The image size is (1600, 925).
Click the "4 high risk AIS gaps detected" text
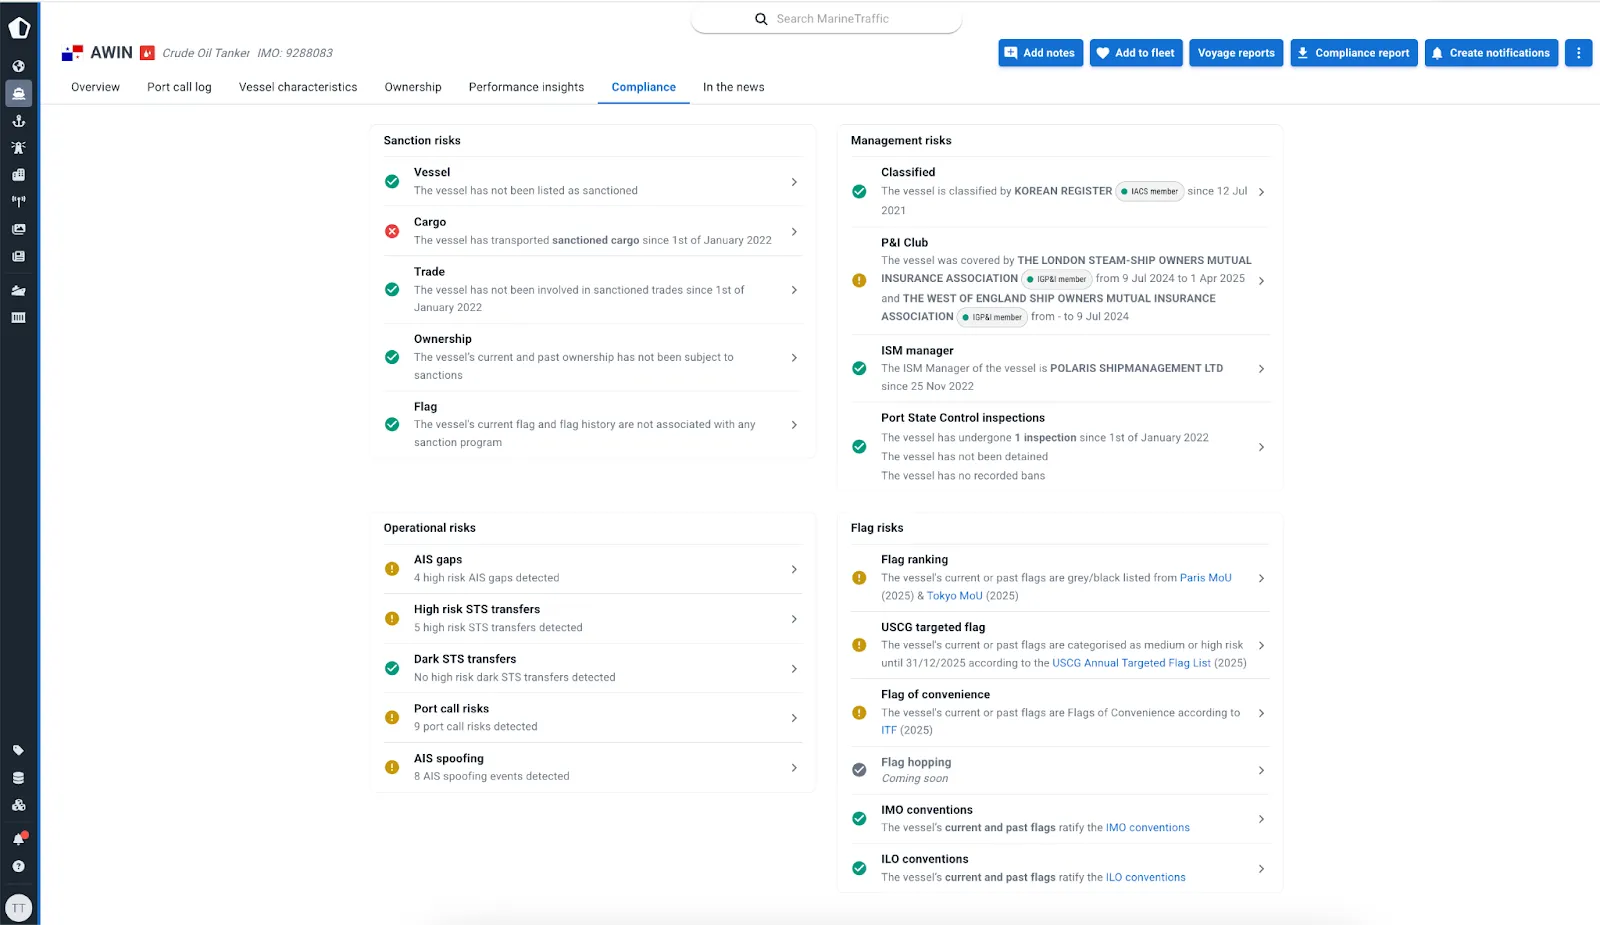point(487,578)
